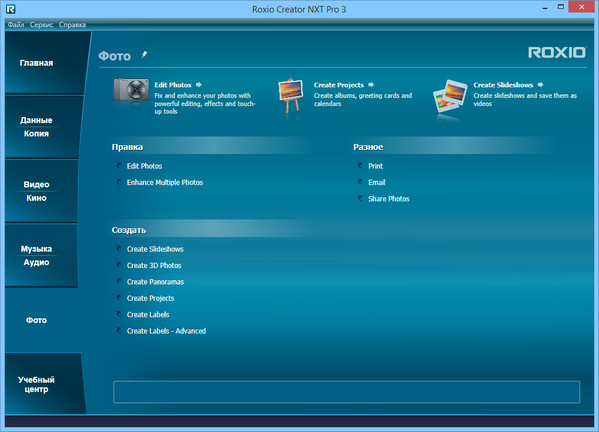599x432 pixels.
Task: Close the Roxio Creator NXT Pro window
Action: [581, 7]
